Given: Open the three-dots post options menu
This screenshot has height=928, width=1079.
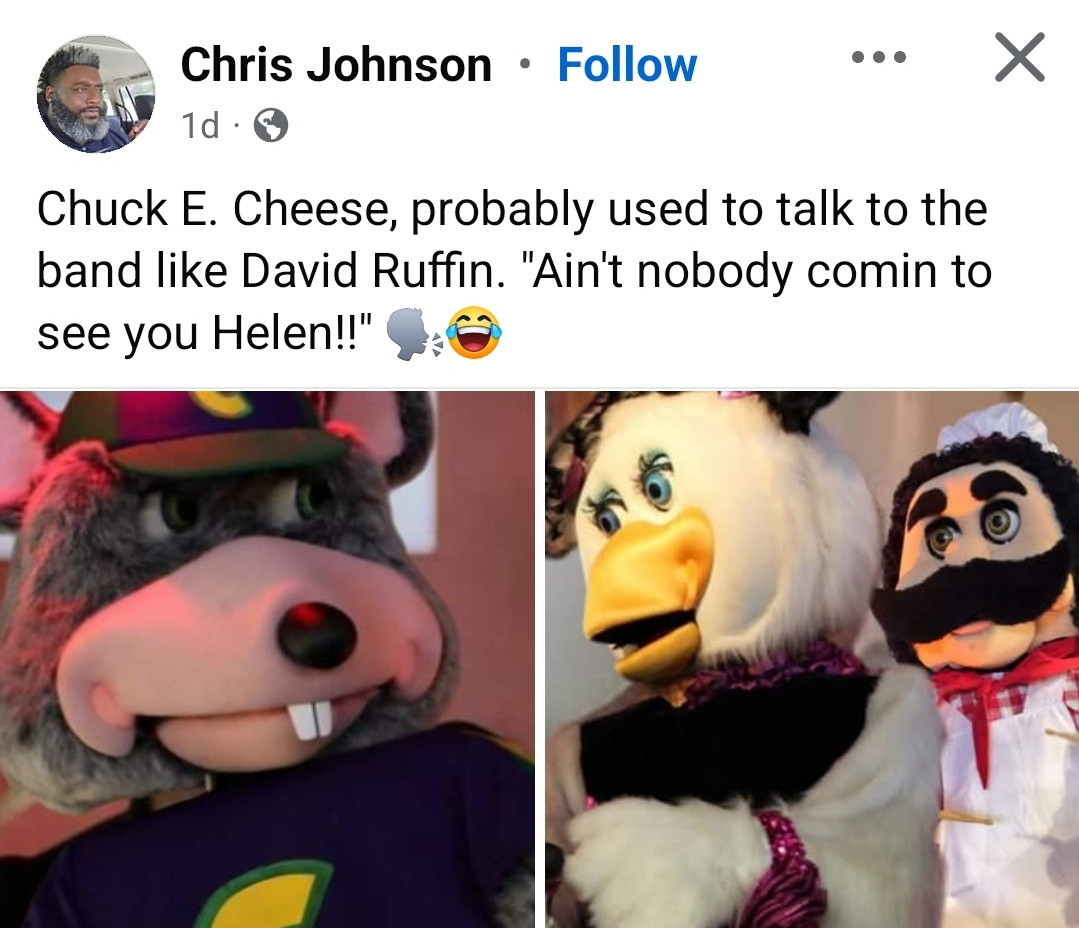Looking at the screenshot, I should click(879, 57).
